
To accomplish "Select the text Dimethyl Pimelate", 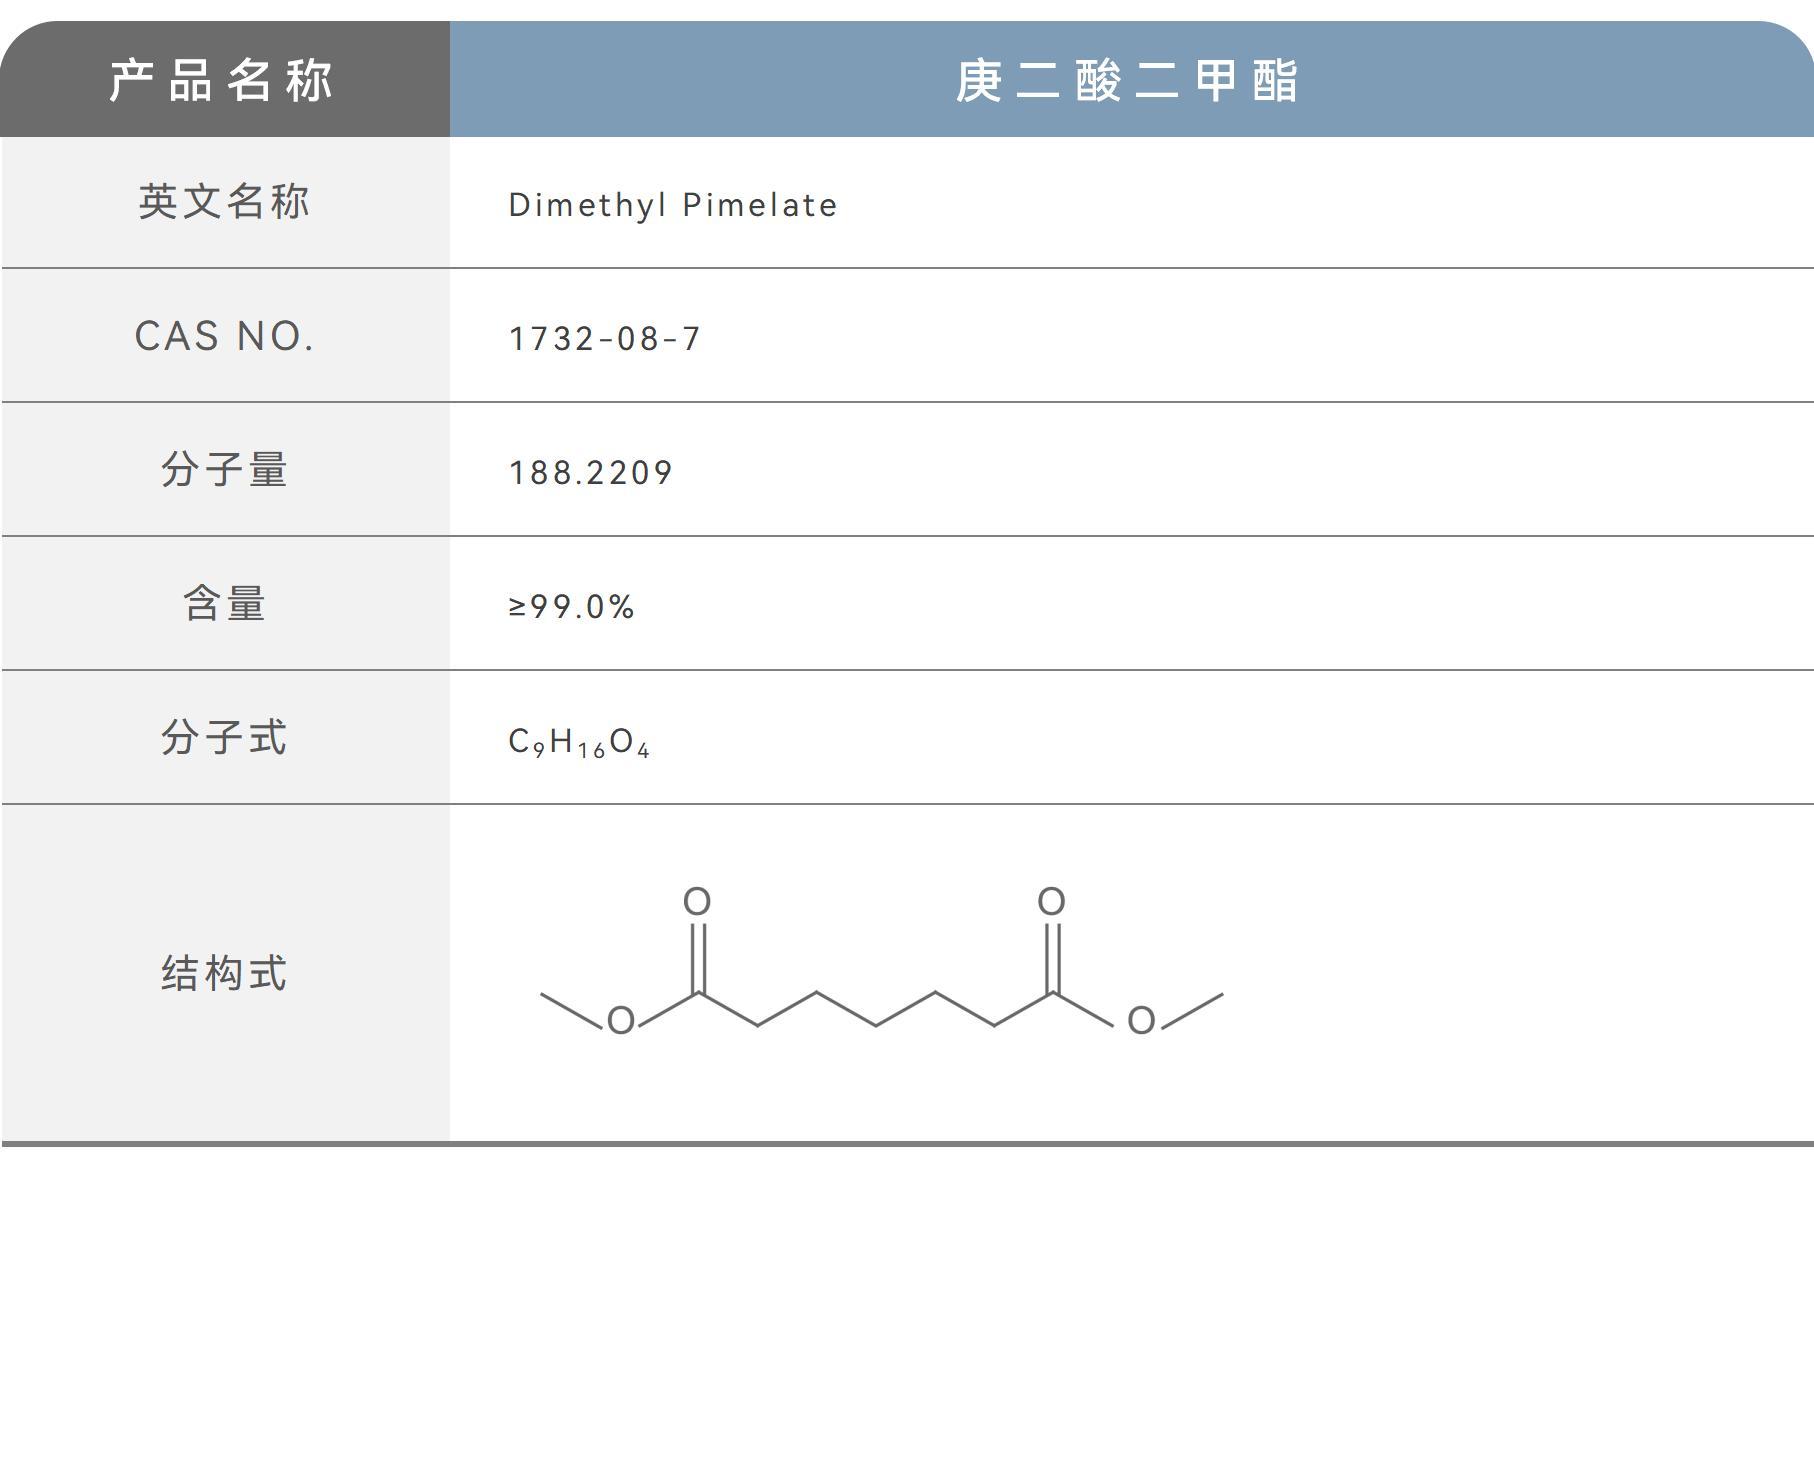I will (670, 205).
